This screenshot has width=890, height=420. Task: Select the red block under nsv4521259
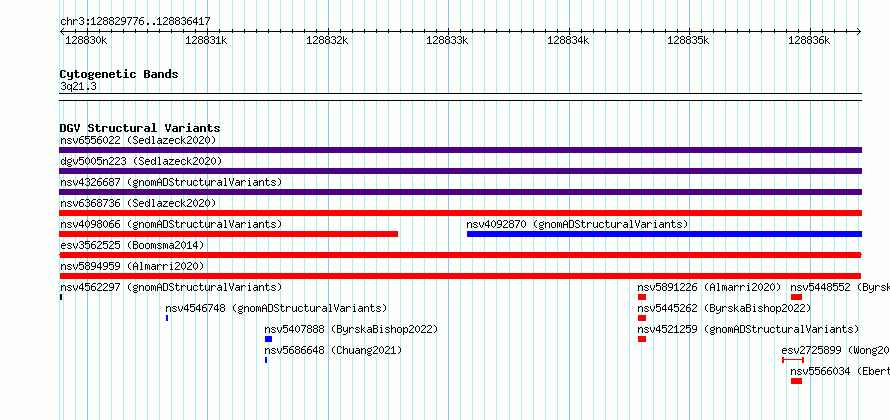pyautogui.click(x=642, y=339)
